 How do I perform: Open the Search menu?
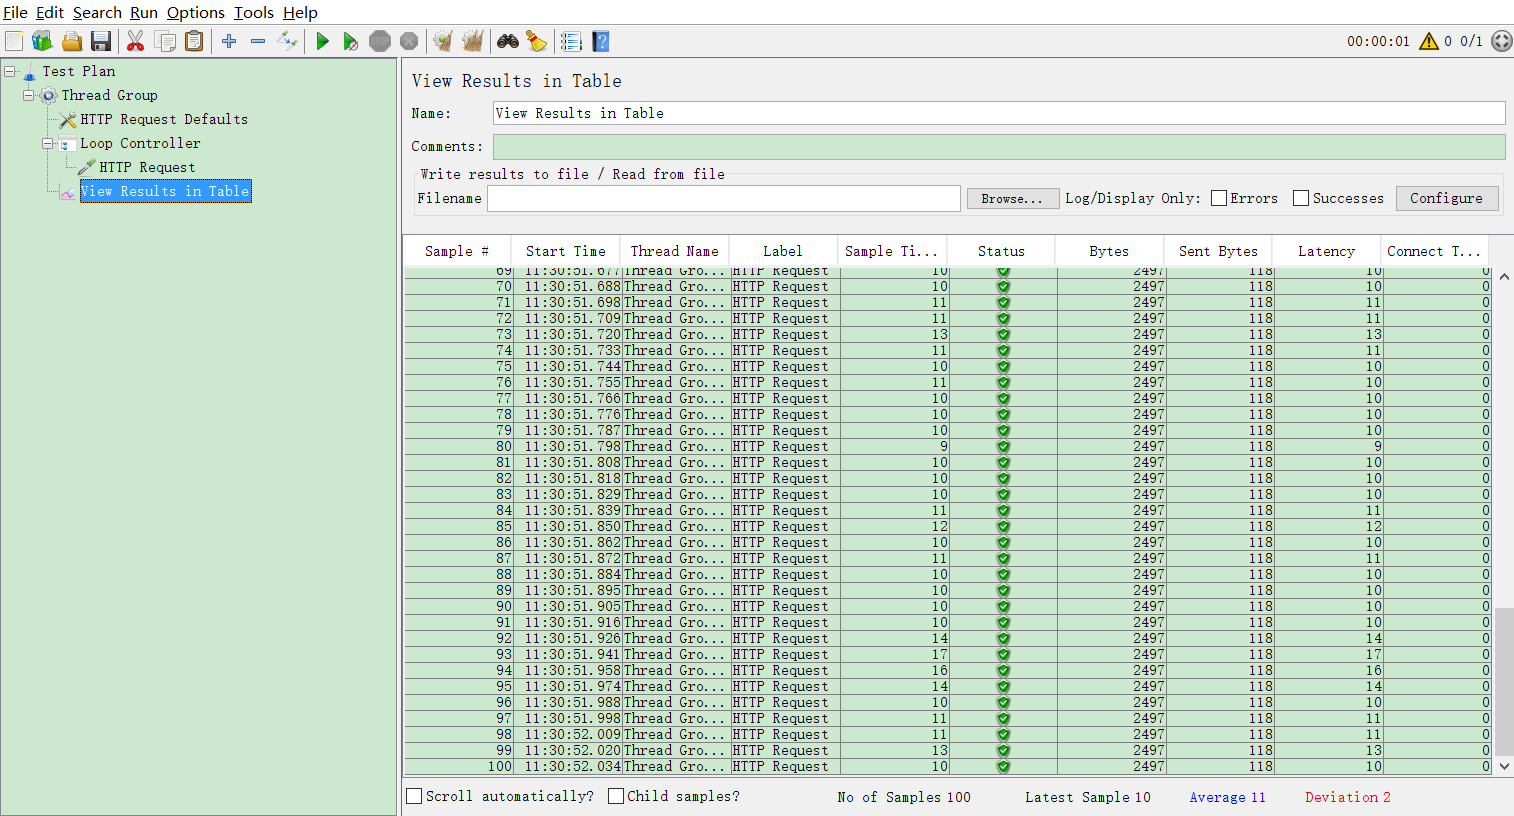pyautogui.click(x=97, y=13)
